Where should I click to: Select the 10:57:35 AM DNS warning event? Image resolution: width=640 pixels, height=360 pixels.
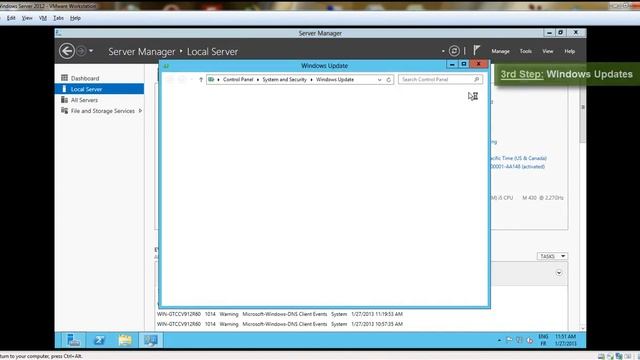[280, 324]
